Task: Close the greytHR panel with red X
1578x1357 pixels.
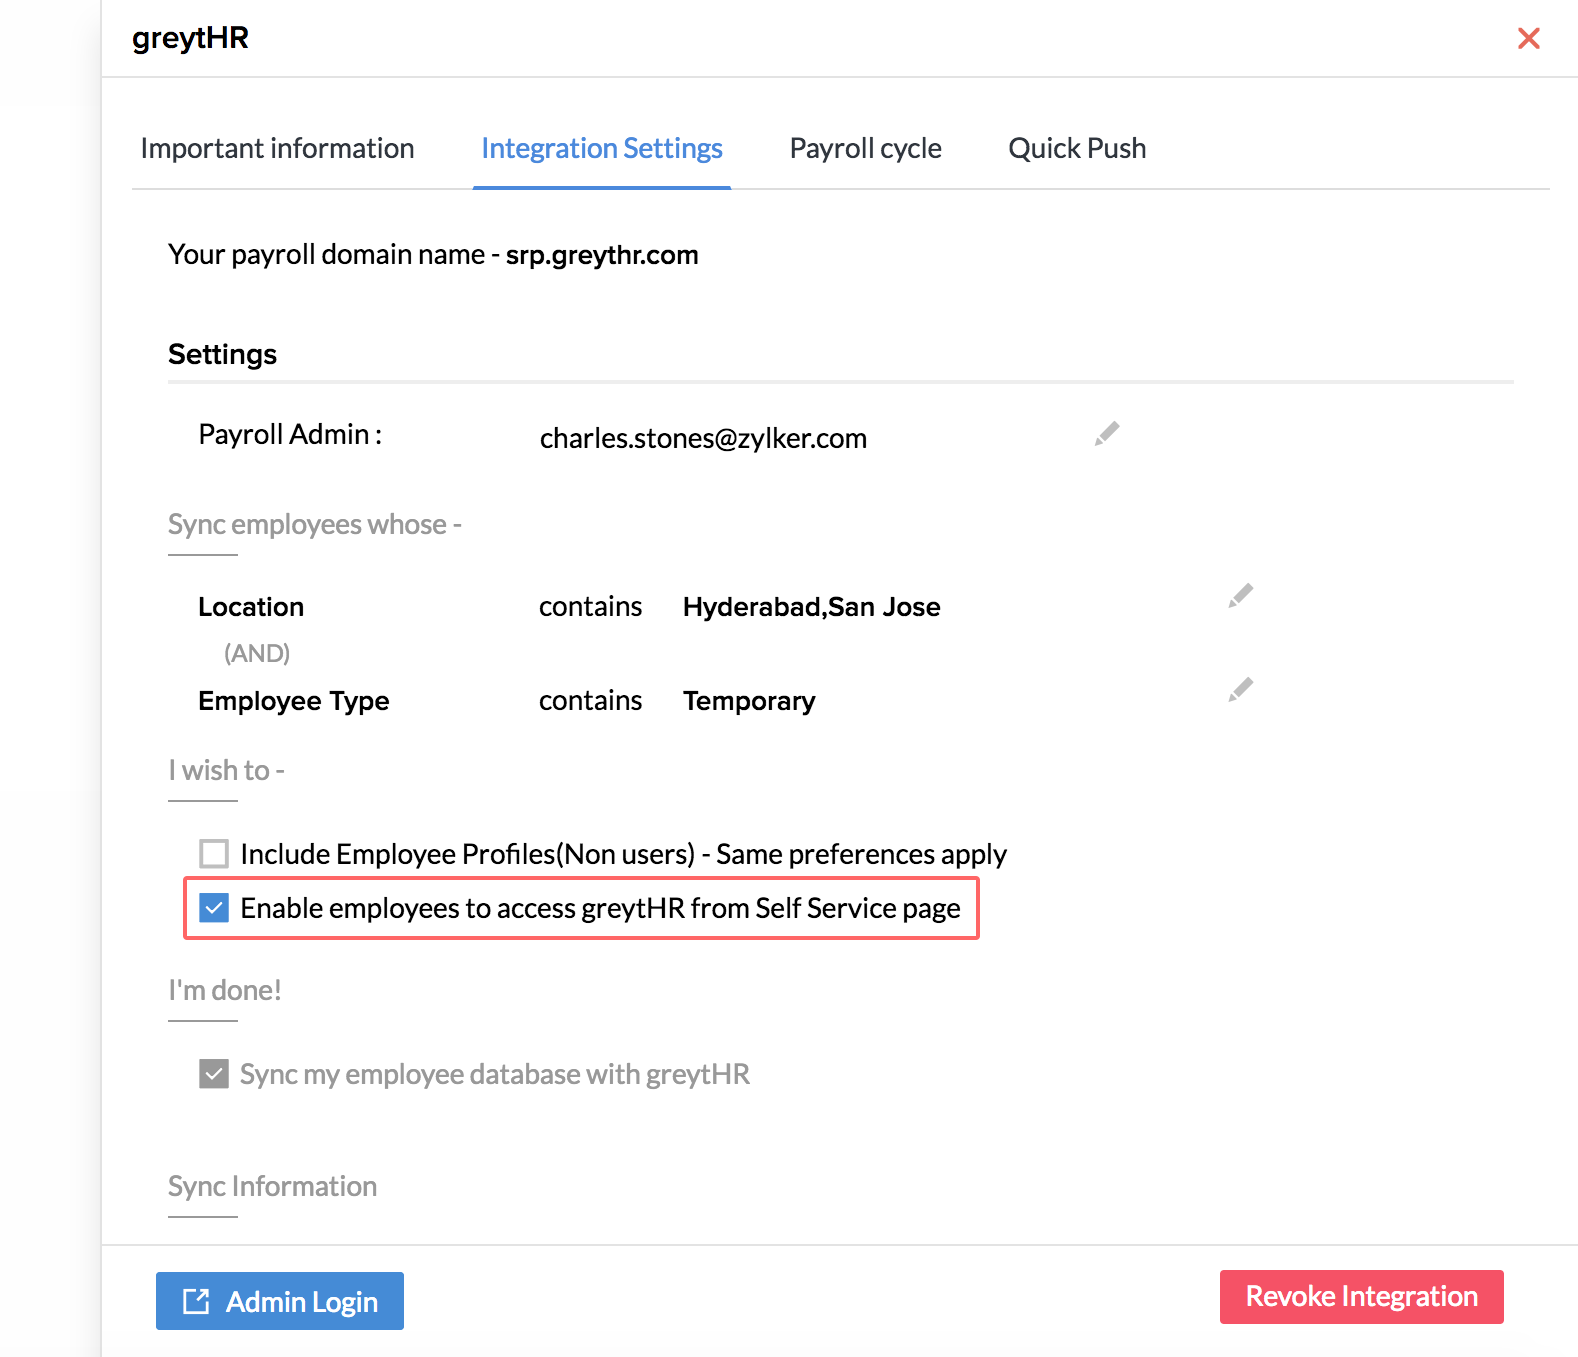Action: (x=1528, y=39)
